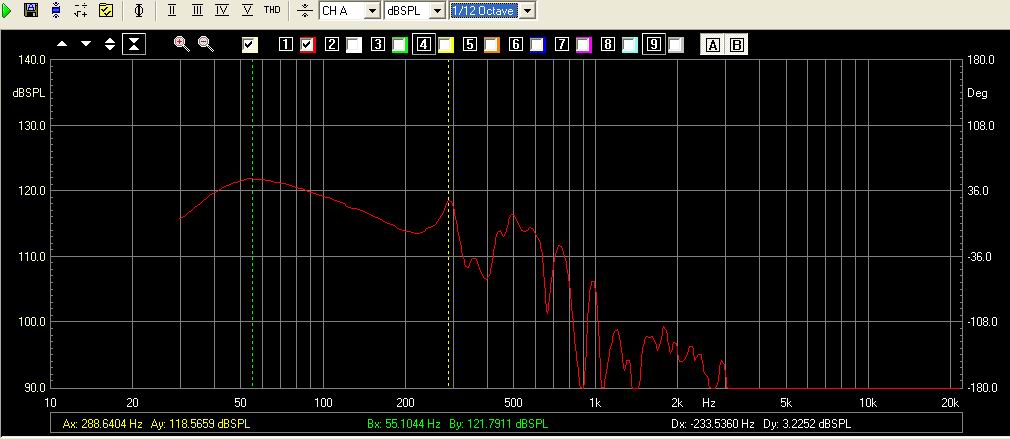Toggle the master trace visibility checkbox
The width and height of the screenshot is (1010, 439).
(x=250, y=45)
